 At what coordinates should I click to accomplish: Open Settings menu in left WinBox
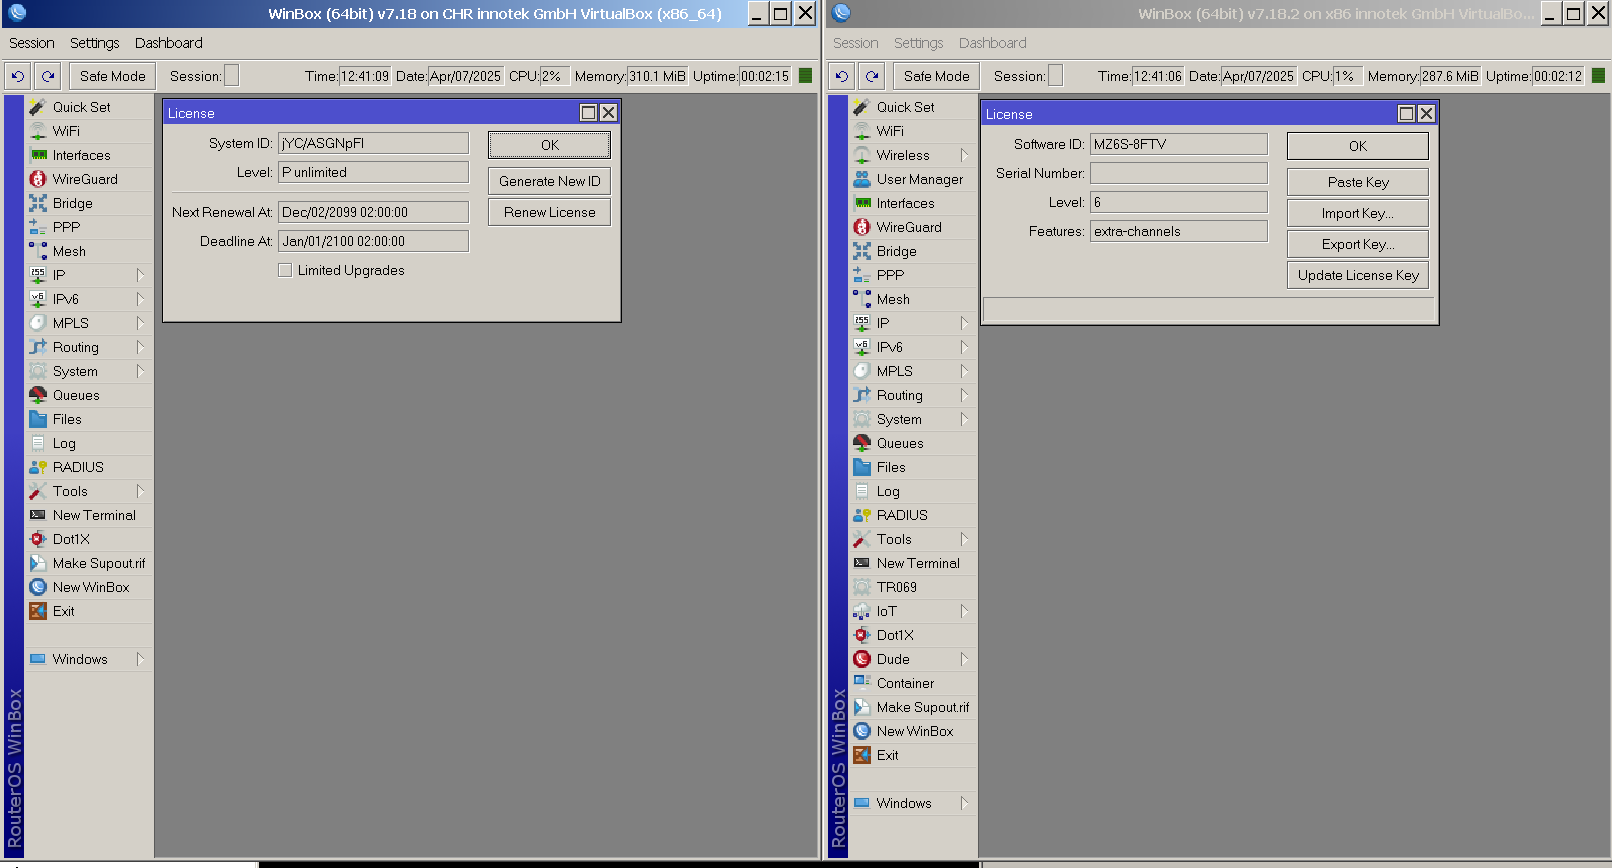pos(95,43)
